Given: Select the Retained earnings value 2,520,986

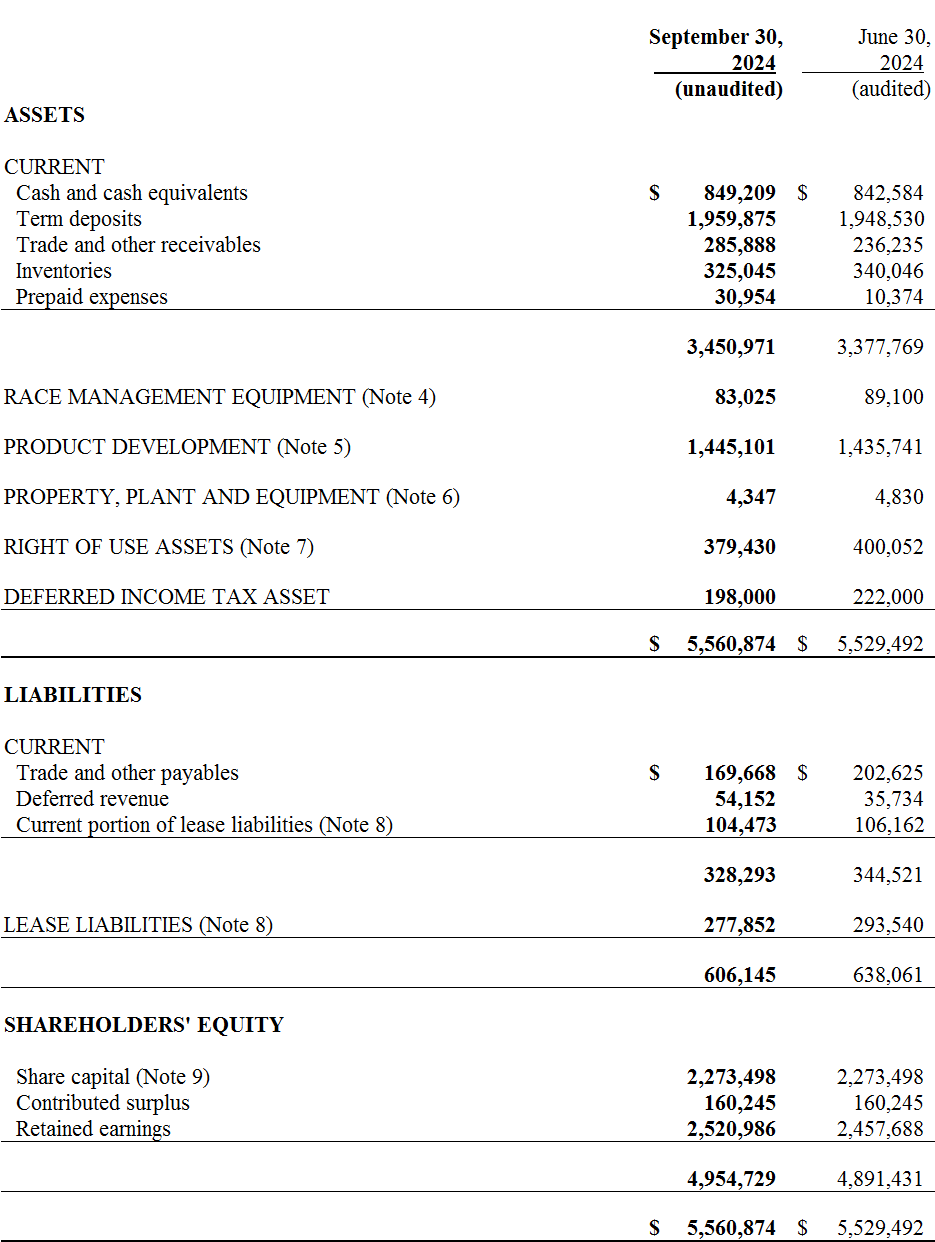Looking at the screenshot, I should coord(731,1129).
